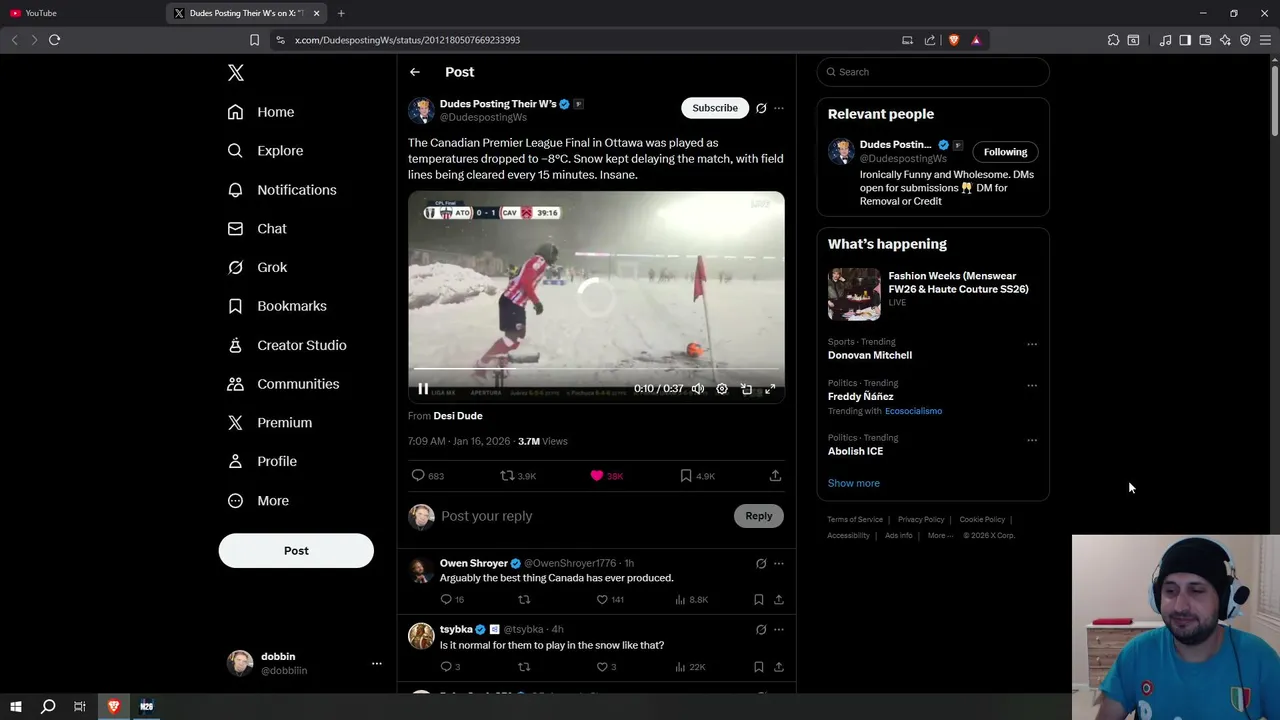Open Profile page

(261, 462)
